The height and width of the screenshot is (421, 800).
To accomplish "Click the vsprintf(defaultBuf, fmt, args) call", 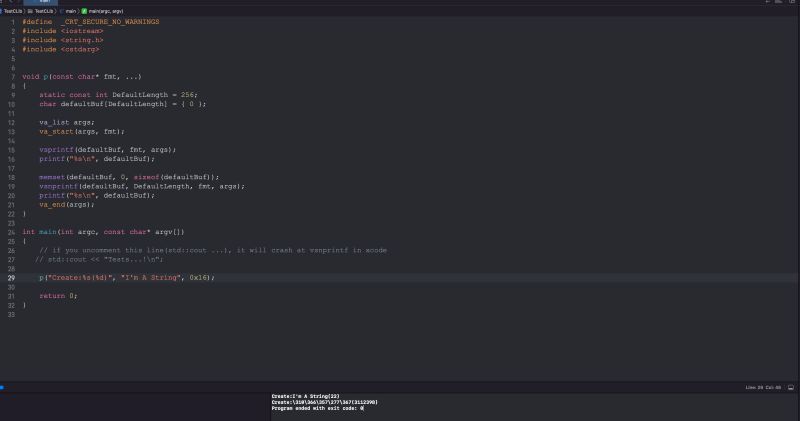I will click(107, 150).
